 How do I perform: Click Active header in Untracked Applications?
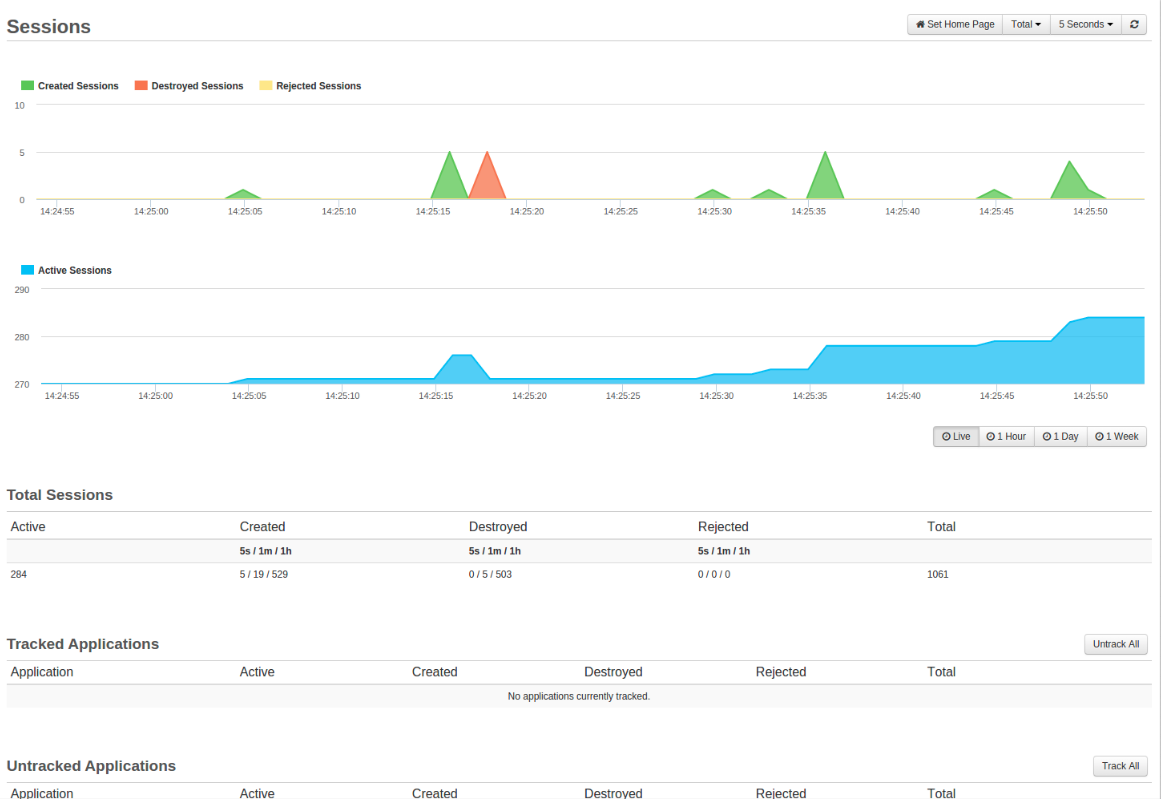[257, 793]
